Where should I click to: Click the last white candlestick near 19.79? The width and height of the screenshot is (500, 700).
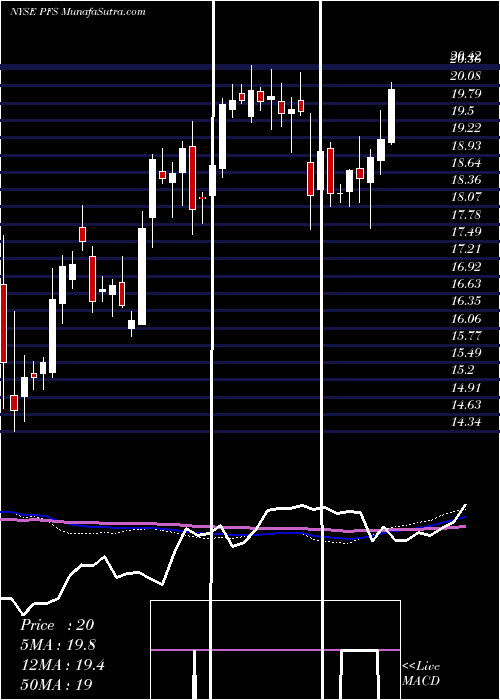click(392, 116)
